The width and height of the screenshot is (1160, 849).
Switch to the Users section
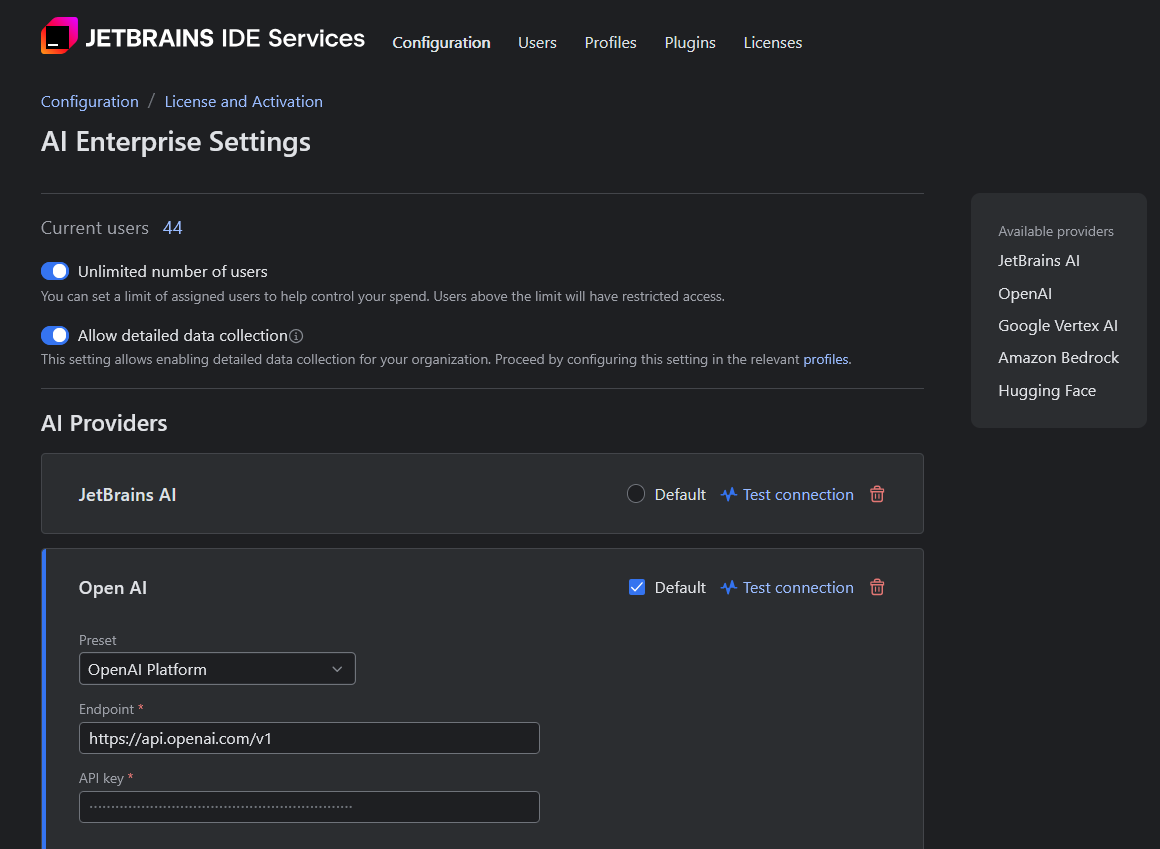[x=537, y=42]
